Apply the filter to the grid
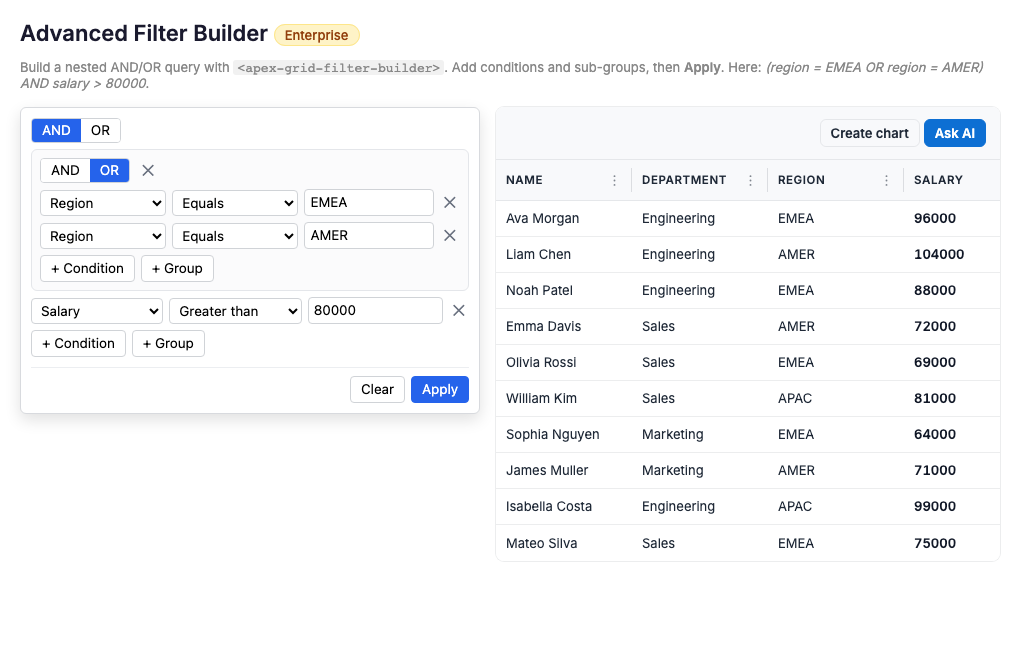Image resolution: width=1020 pixels, height=650 pixels. 440,390
